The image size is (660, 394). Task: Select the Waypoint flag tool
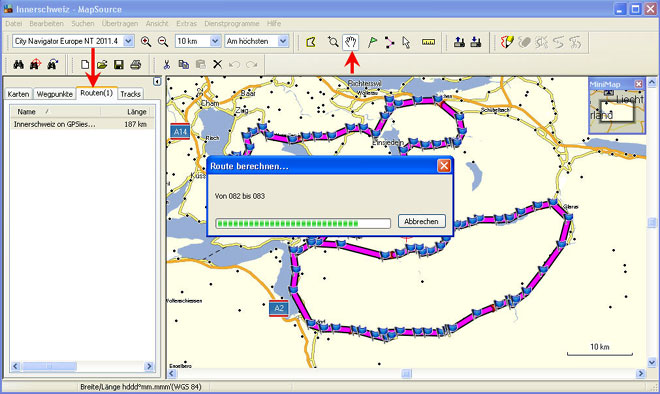click(x=372, y=42)
